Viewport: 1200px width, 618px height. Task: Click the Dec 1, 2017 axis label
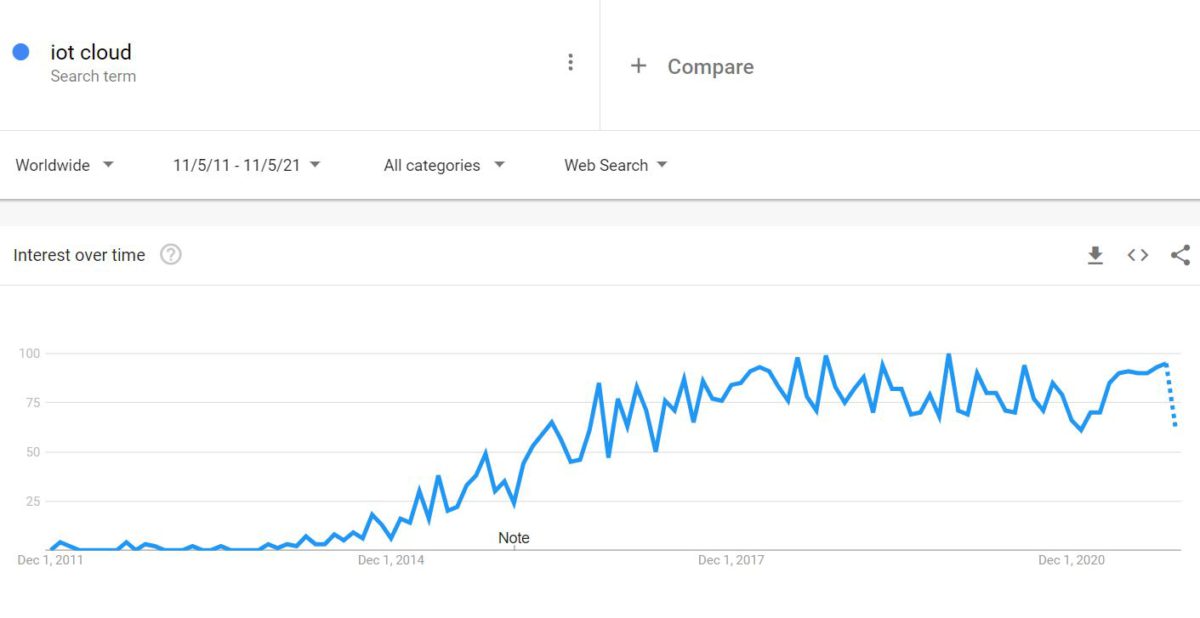click(731, 560)
